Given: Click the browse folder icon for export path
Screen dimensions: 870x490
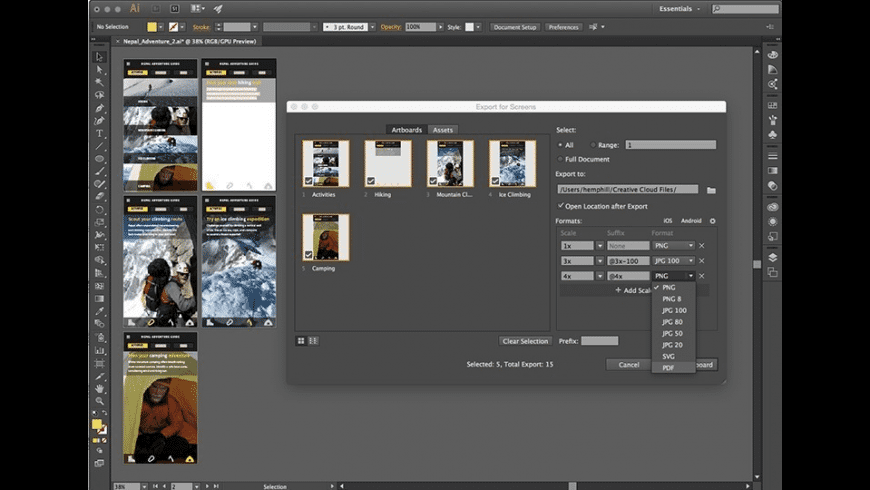Looking at the screenshot, I should pyautogui.click(x=711, y=189).
